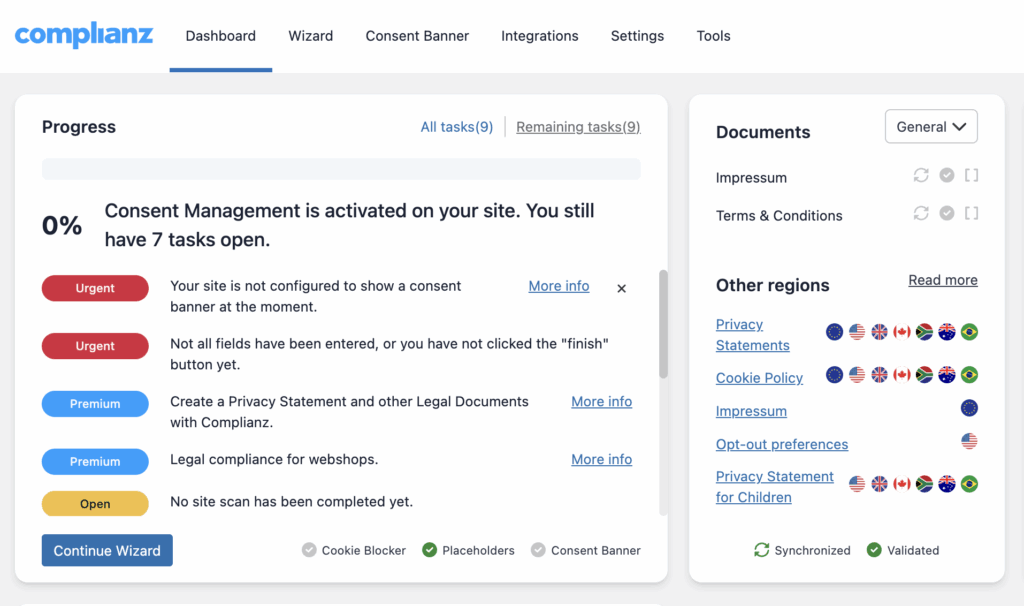The width and height of the screenshot is (1024, 606).
Task: Click the Validated legend check icon
Action: (874, 550)
